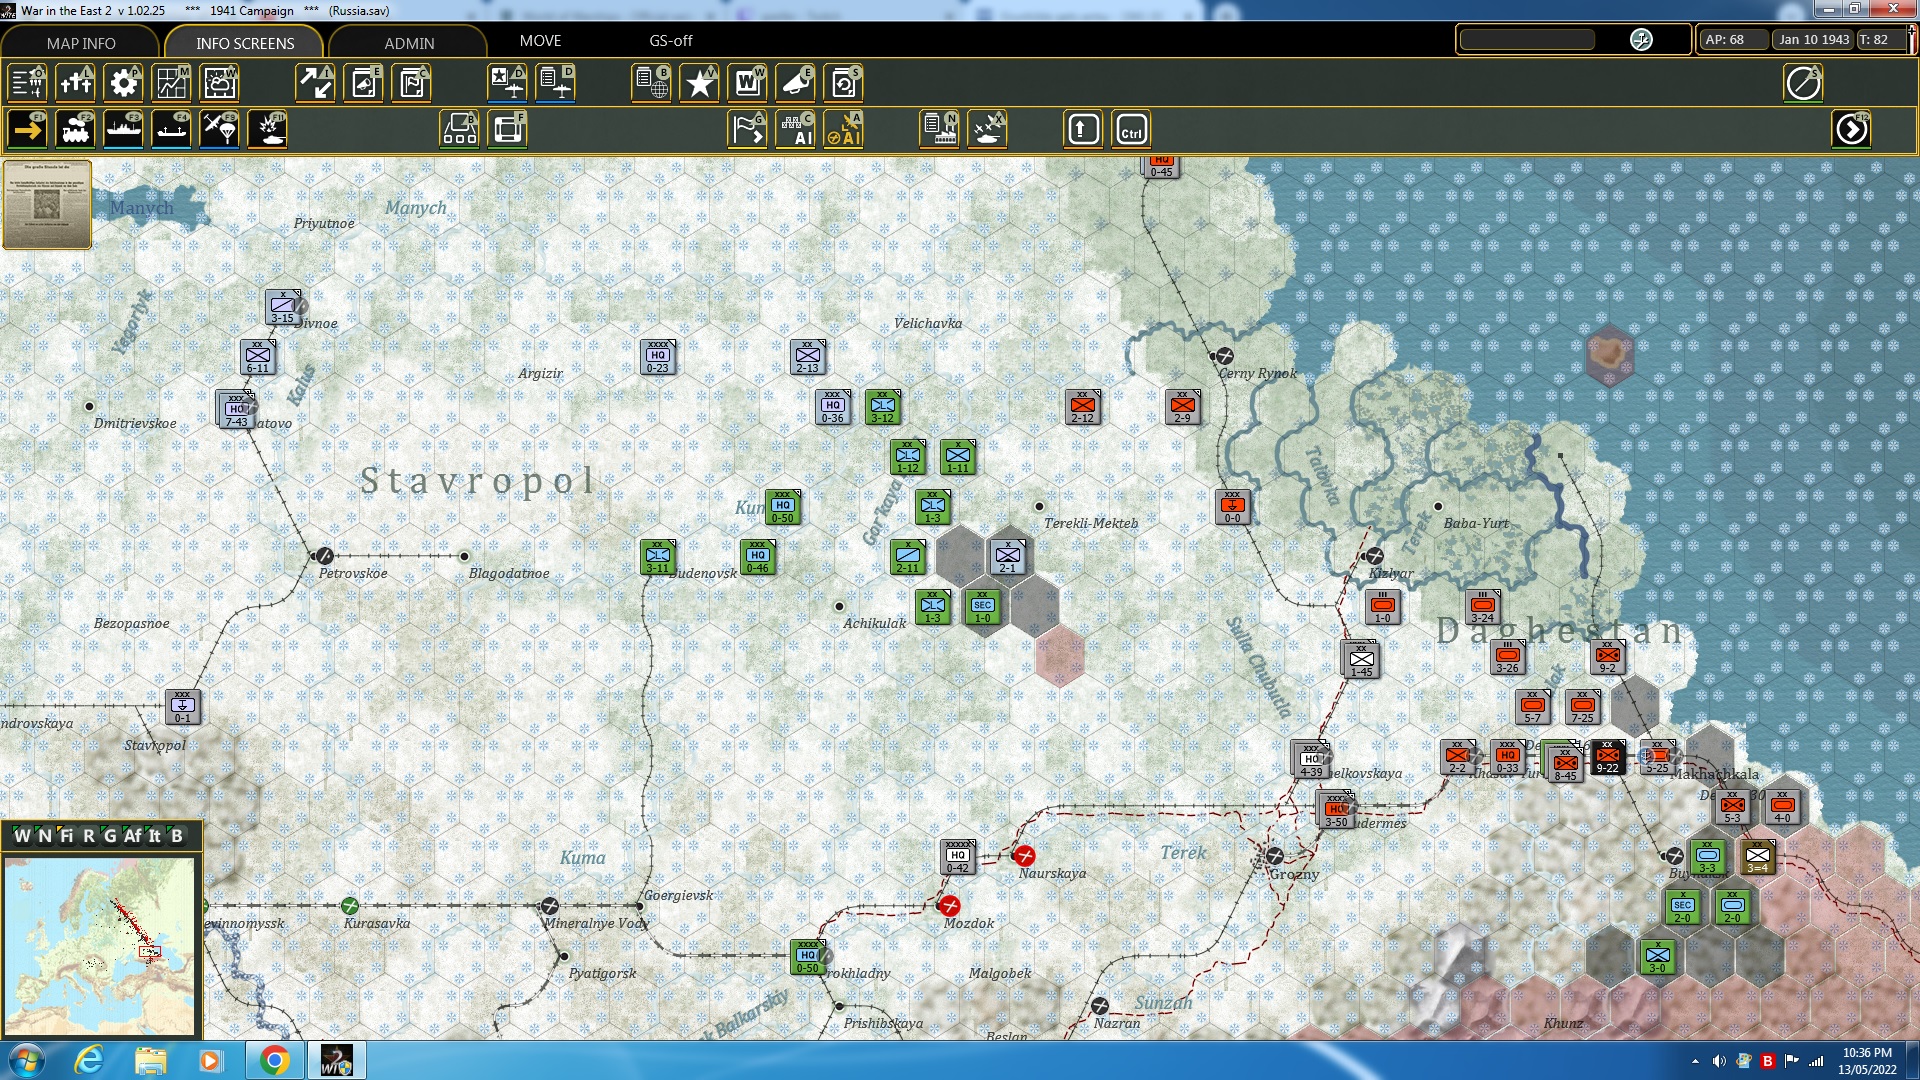1920x1080 pixels.
Task: Click the Shift-arrow key toolbar button
Action: click(x=1083, y=129)
